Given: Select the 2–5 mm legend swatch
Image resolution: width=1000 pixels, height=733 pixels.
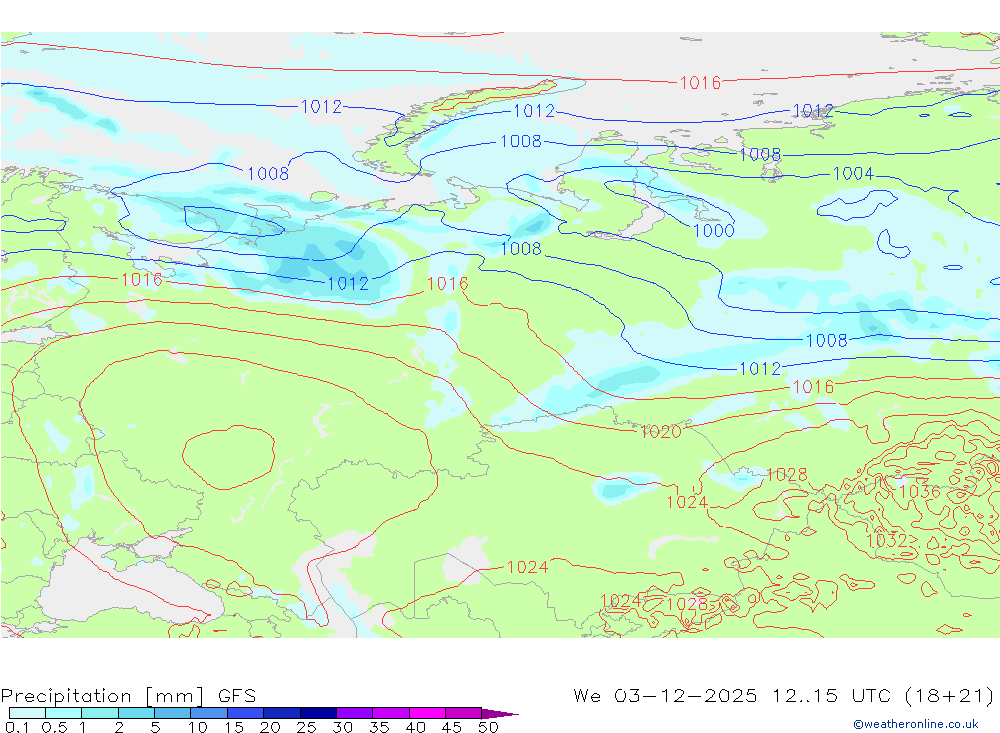Looking at the screenshot, I should point(136,713).
